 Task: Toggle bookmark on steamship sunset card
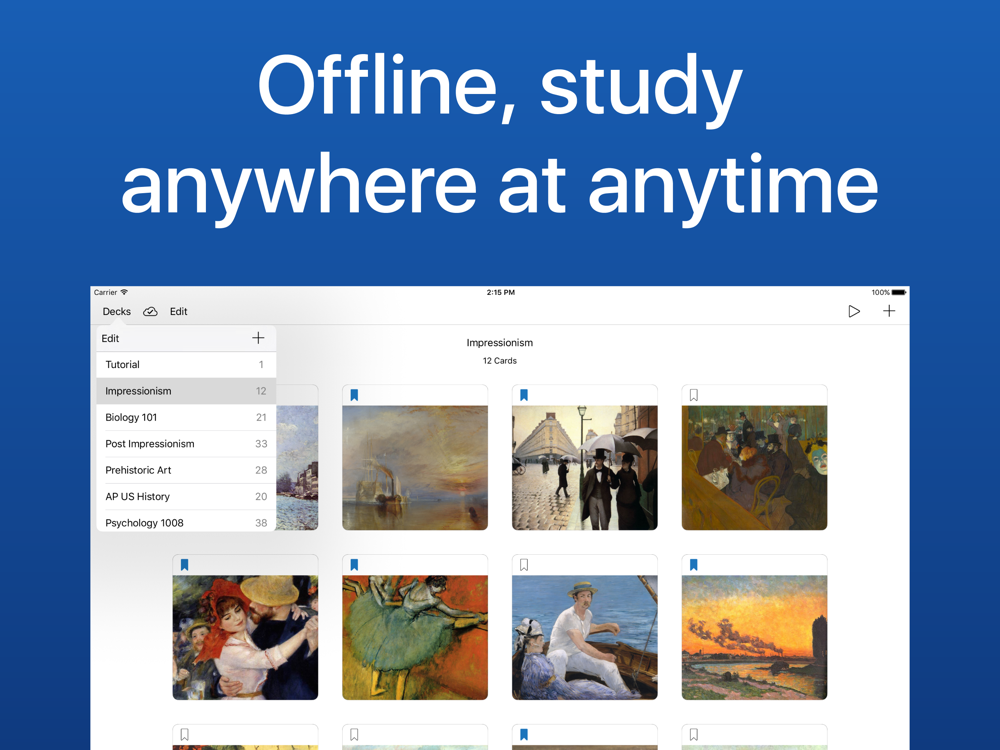[x=355, y=395]
